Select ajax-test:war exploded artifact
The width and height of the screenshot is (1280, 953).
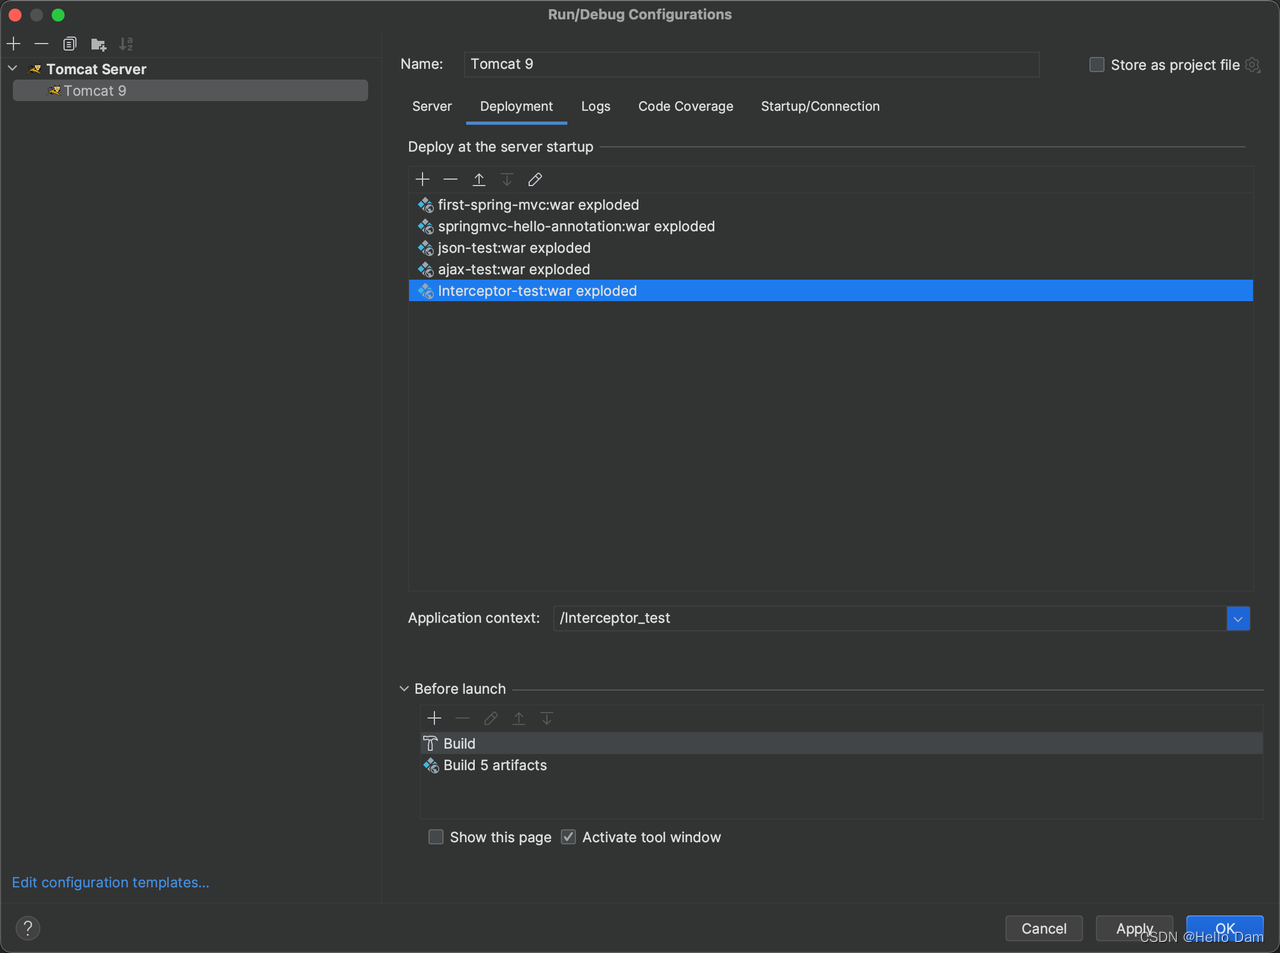831,269
